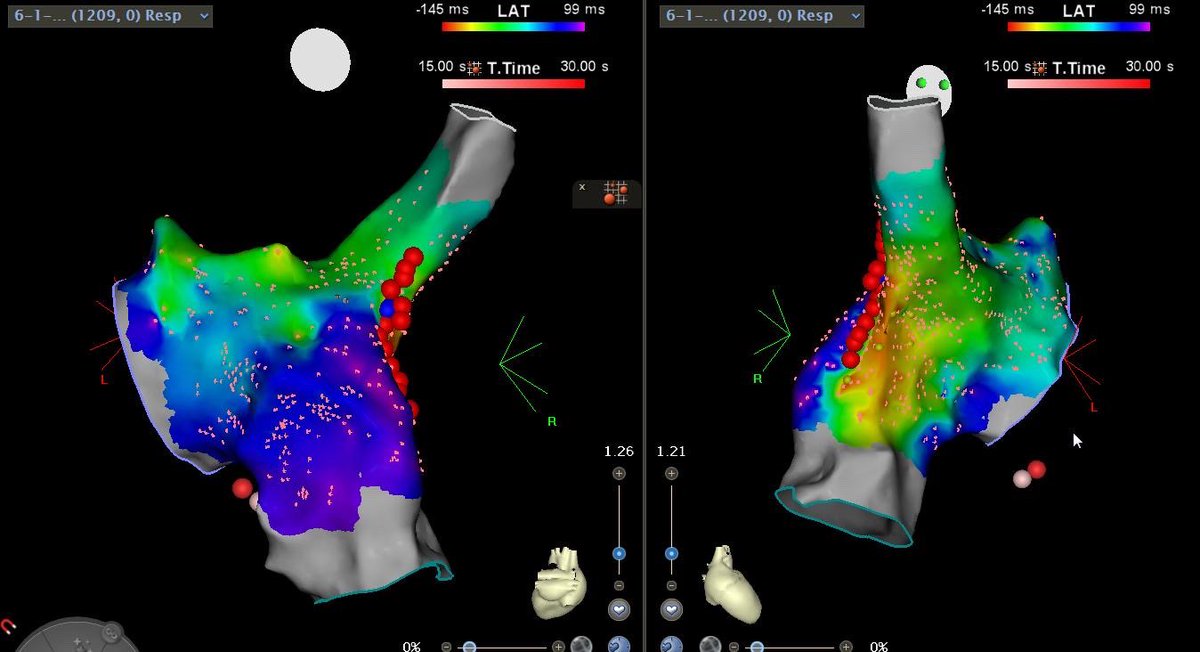Image resolution: width=1200 pixels, height=652 pixels.
Task: Click the right view zoom value 1.21
Action: coord(671,451)
